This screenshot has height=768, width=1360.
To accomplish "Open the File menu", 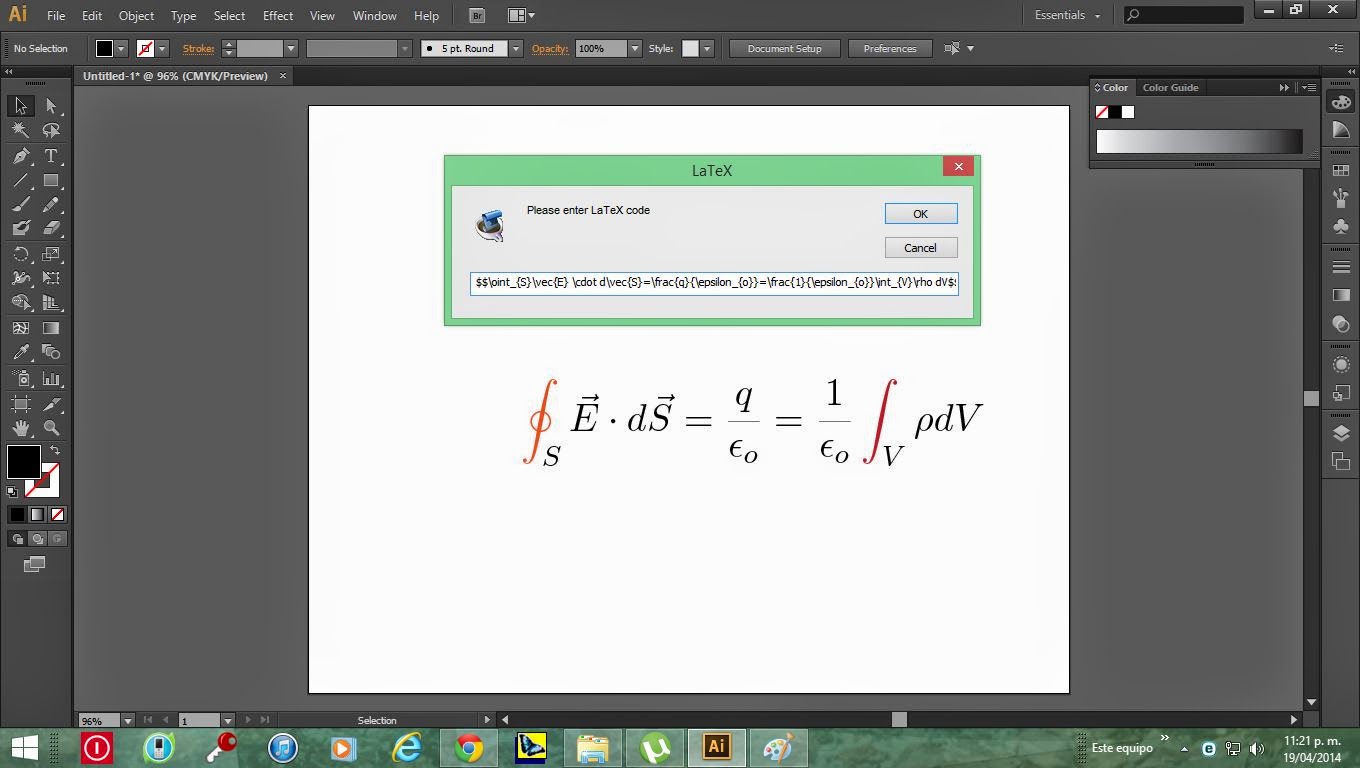I will (56, 16).
